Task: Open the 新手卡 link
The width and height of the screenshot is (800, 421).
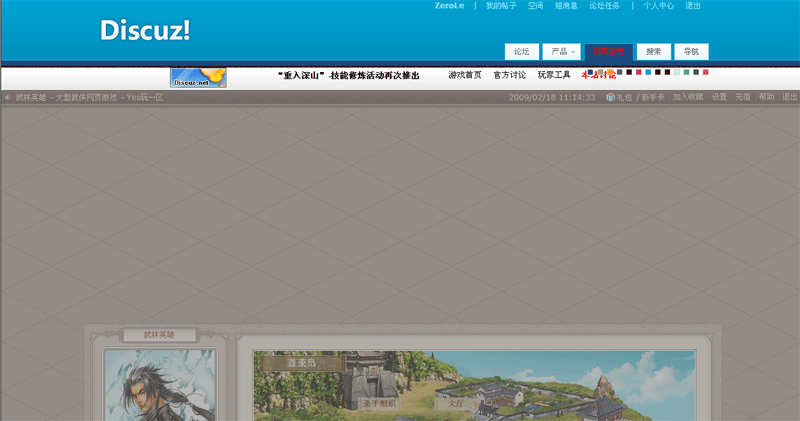Action: (653, 97)
